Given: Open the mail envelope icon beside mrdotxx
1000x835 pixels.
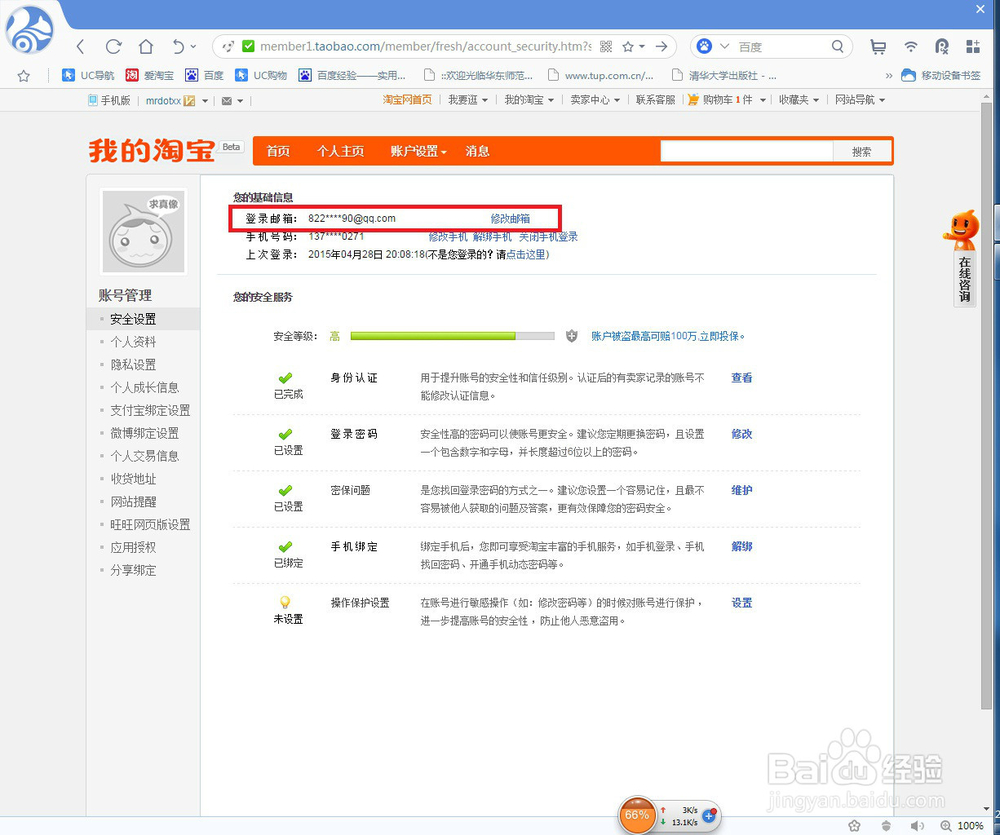Looking at the screenshot, I should [x=229, y=99].
